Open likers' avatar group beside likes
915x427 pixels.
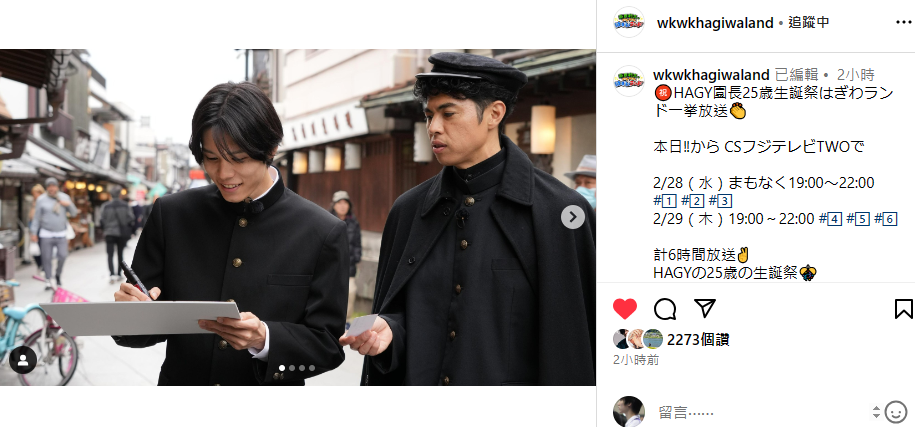click(638, 340)
